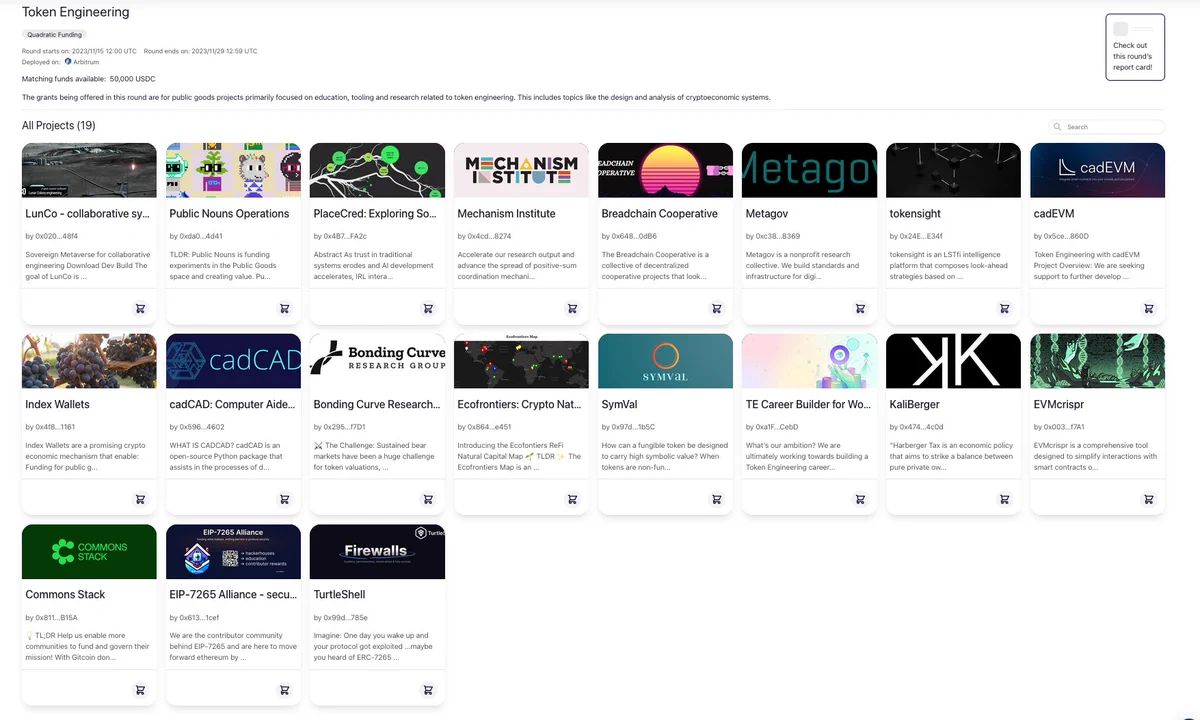Open EVMcrispr banner image
Viewport: 1200px width, 720px height.
[1097, 361]
